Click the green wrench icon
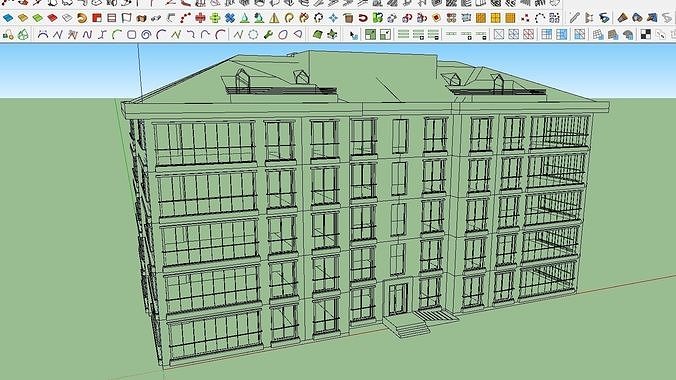This screenshot has height=380, width=676. (268, 35)
